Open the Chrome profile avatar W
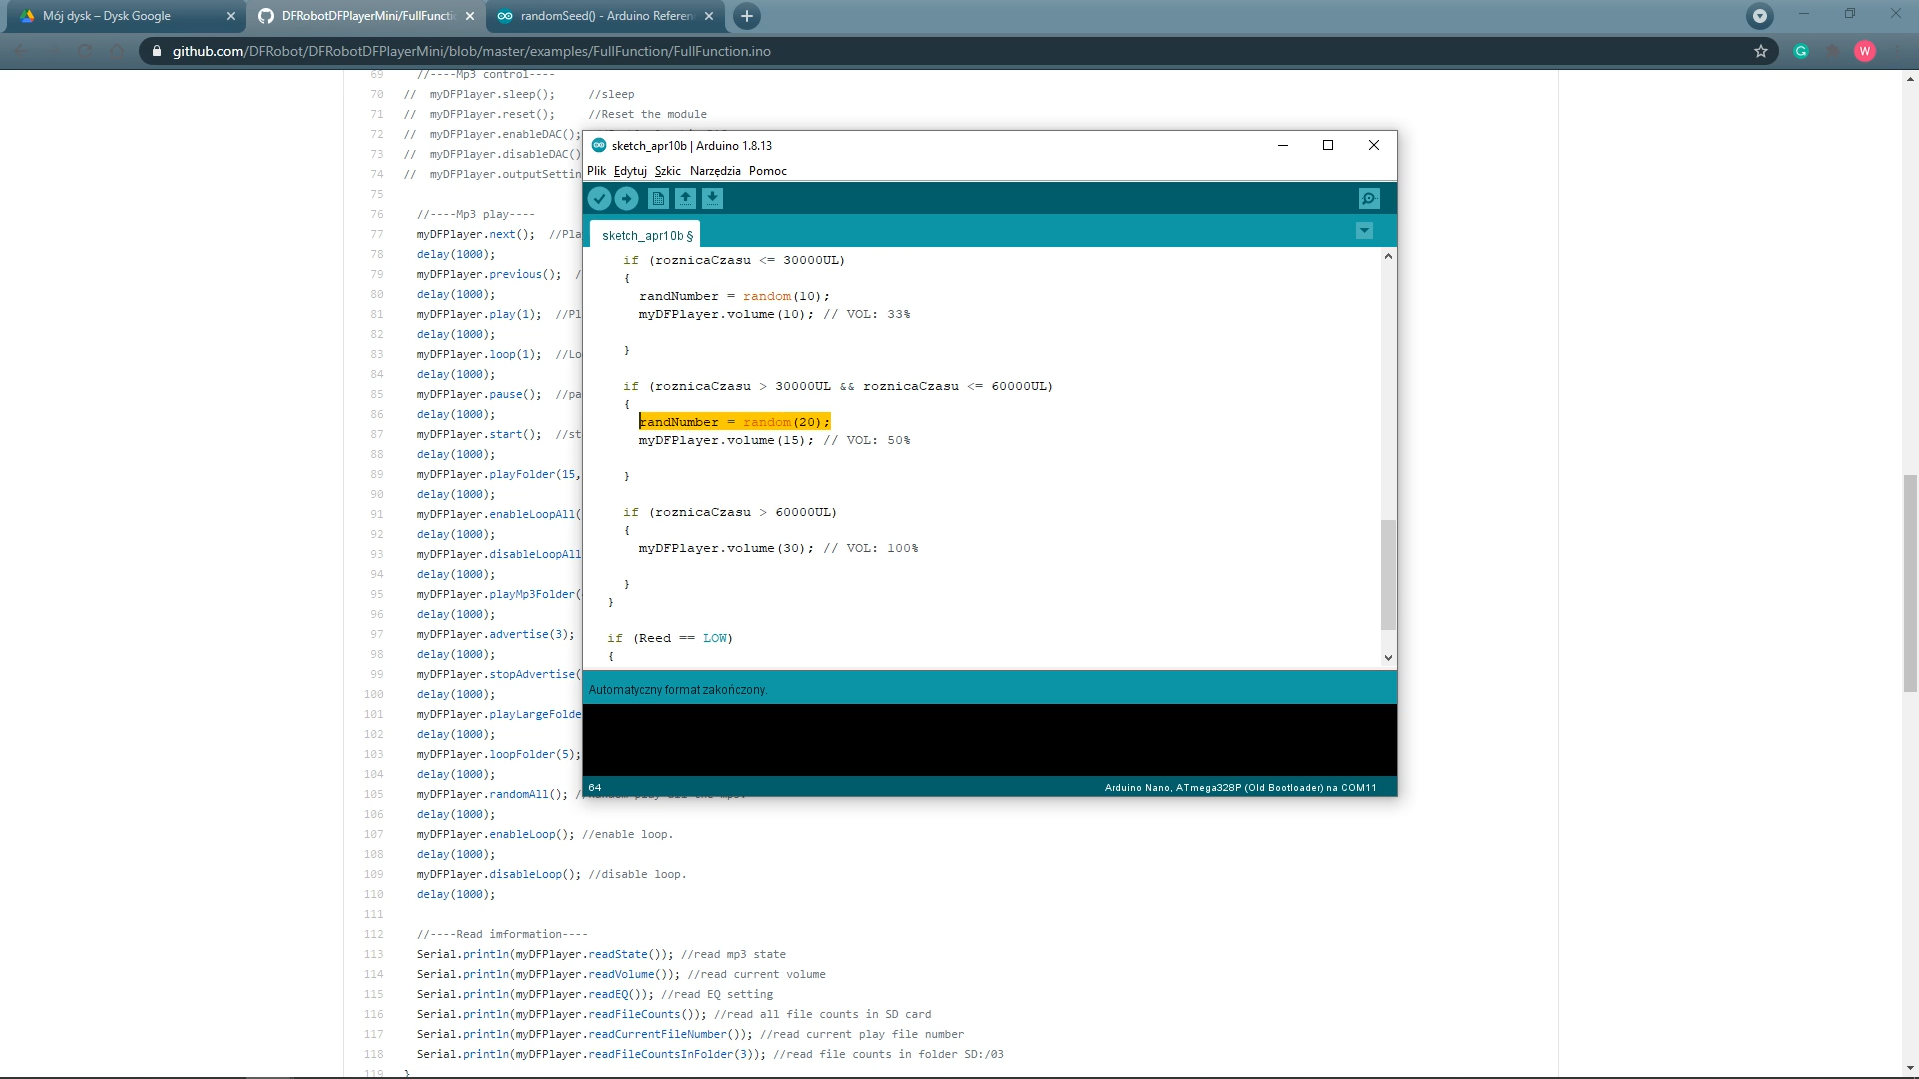This screenshot has width=1919, height=1079. tap(1865, 51)
